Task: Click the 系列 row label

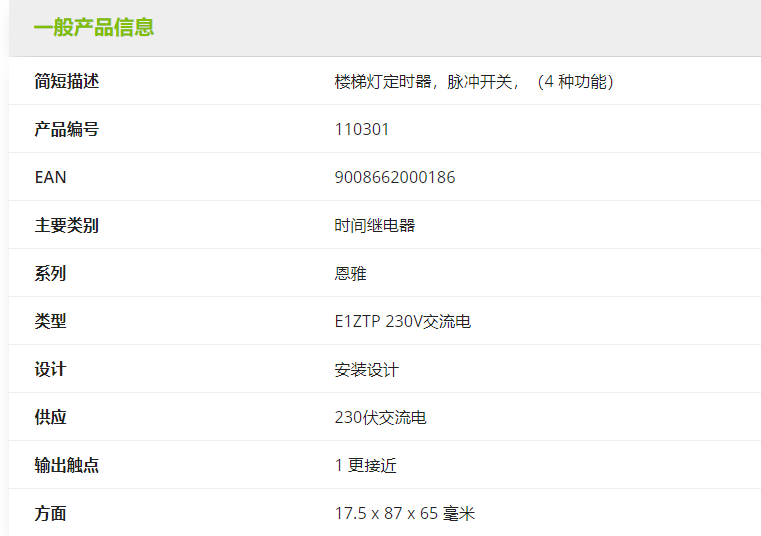Action: pos(51,274)
